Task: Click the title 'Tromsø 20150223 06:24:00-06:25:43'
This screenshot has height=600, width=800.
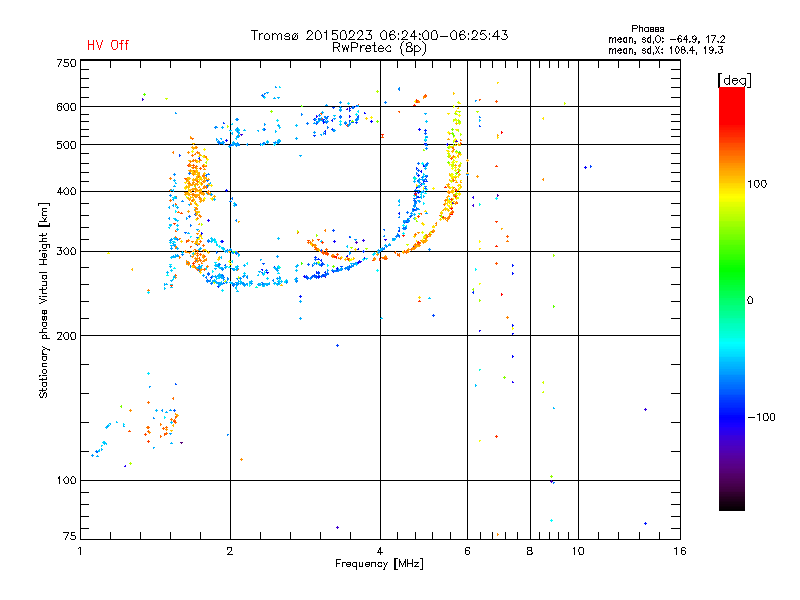Action: pyautogui.click(x=380, y=35)
